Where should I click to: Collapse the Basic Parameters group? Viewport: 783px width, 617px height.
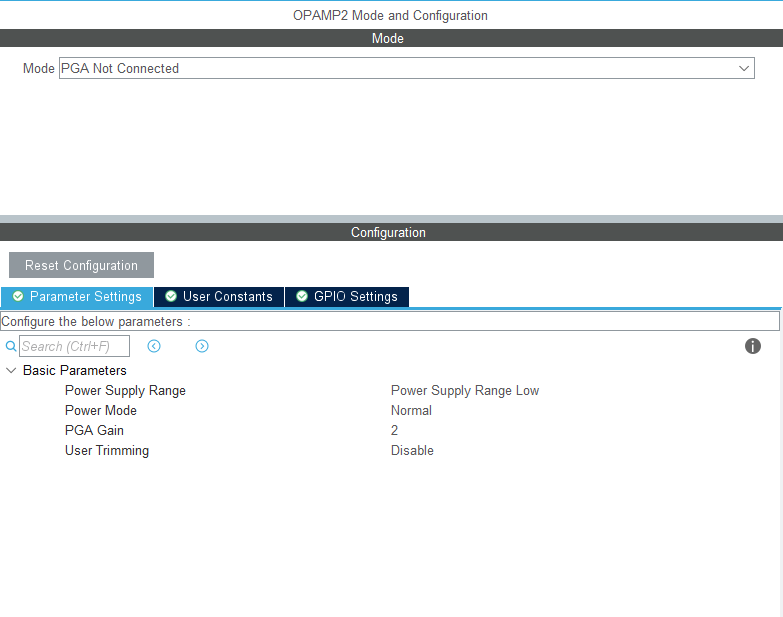[x=11, y=370]
